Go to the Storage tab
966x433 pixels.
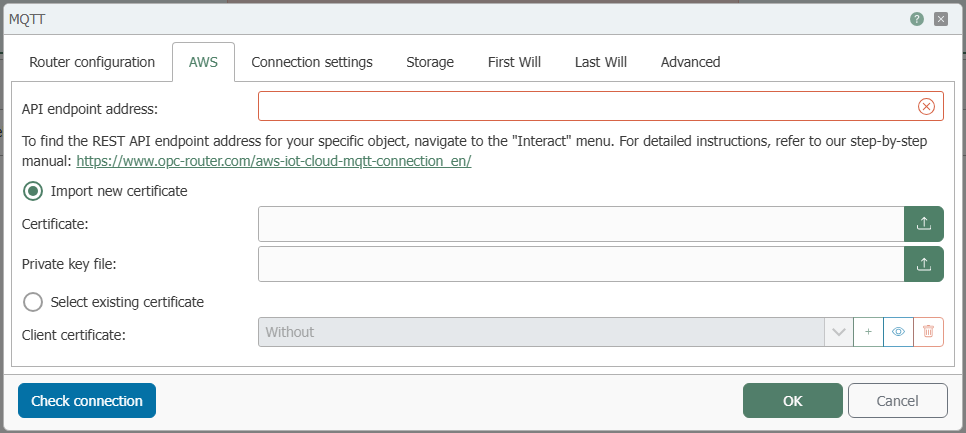[x=430, y=62]
